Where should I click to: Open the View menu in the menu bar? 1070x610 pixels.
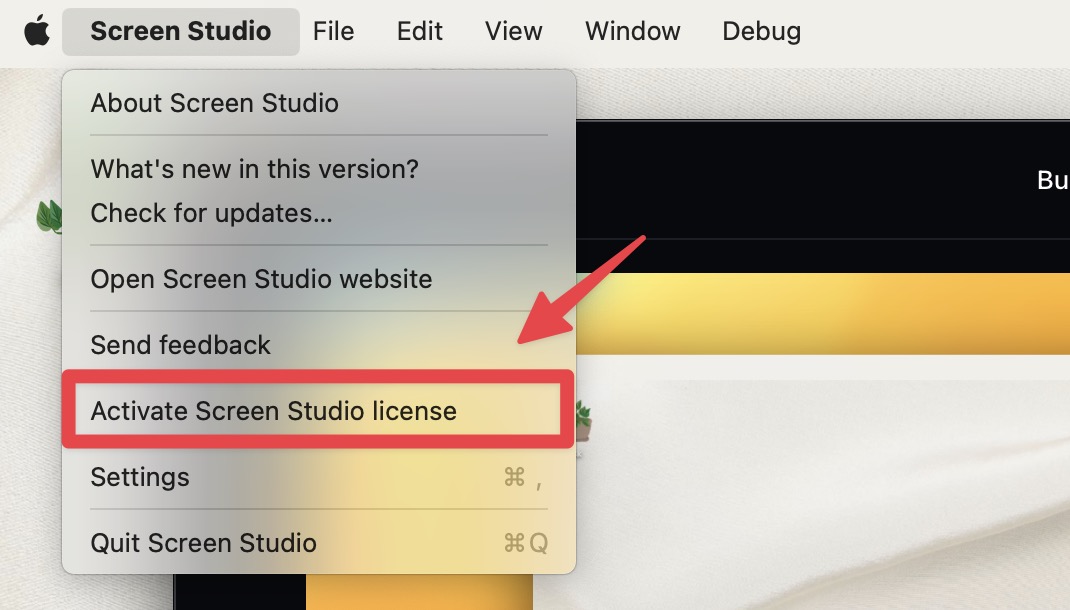(x=513, y=31)
